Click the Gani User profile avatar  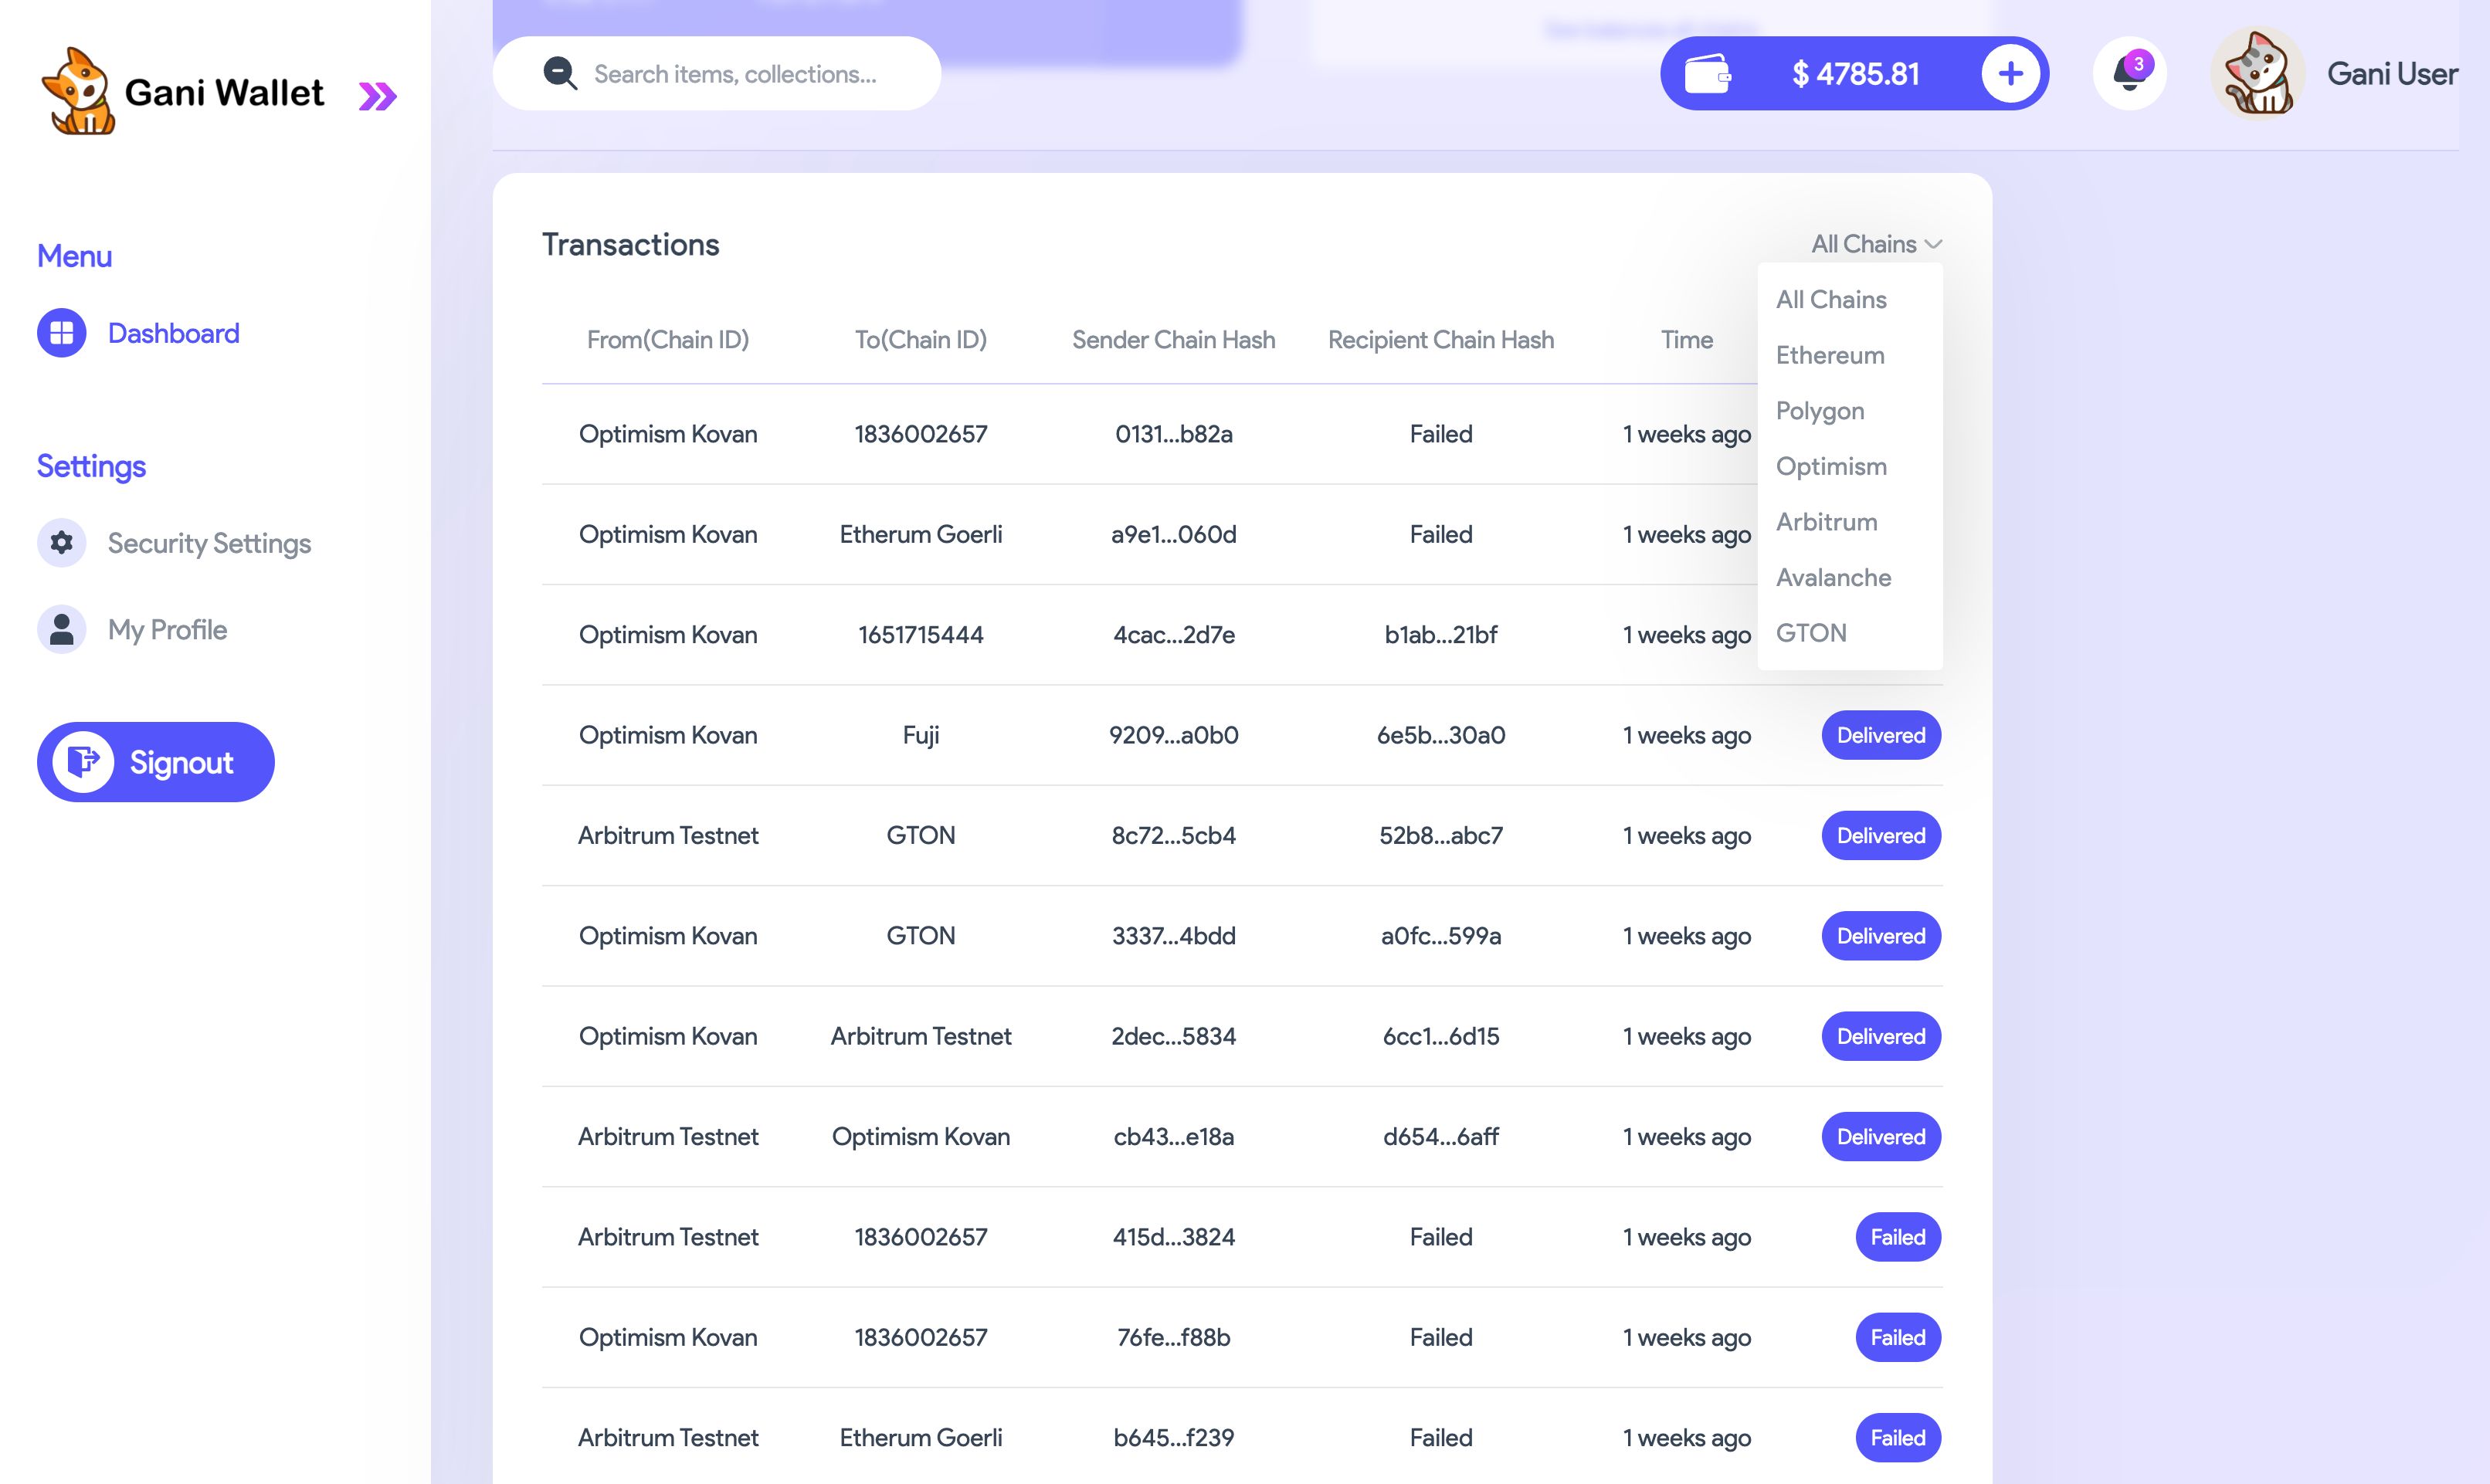(2257, 73)
